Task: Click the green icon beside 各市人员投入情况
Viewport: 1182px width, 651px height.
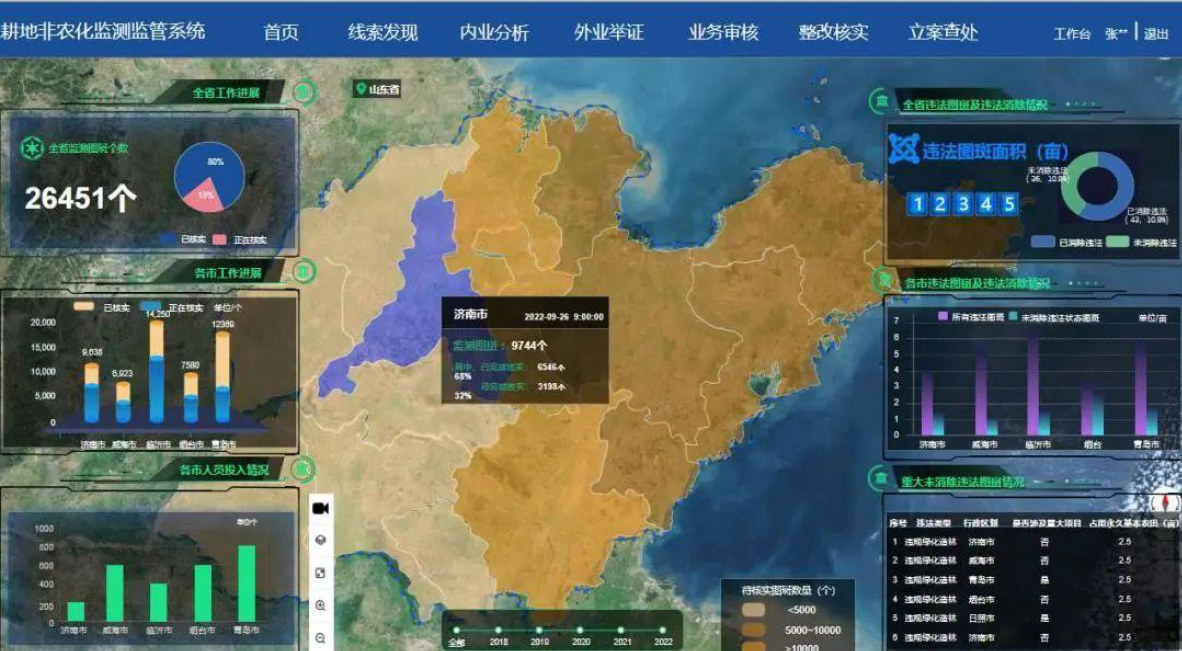Action: [x=304, y=470]
